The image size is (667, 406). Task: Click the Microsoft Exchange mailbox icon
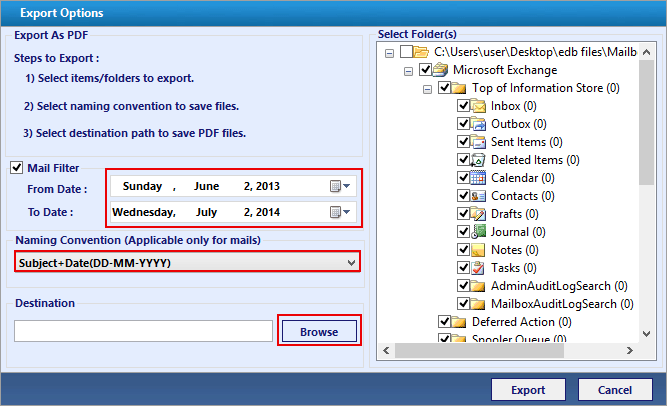tap(441, 70)
